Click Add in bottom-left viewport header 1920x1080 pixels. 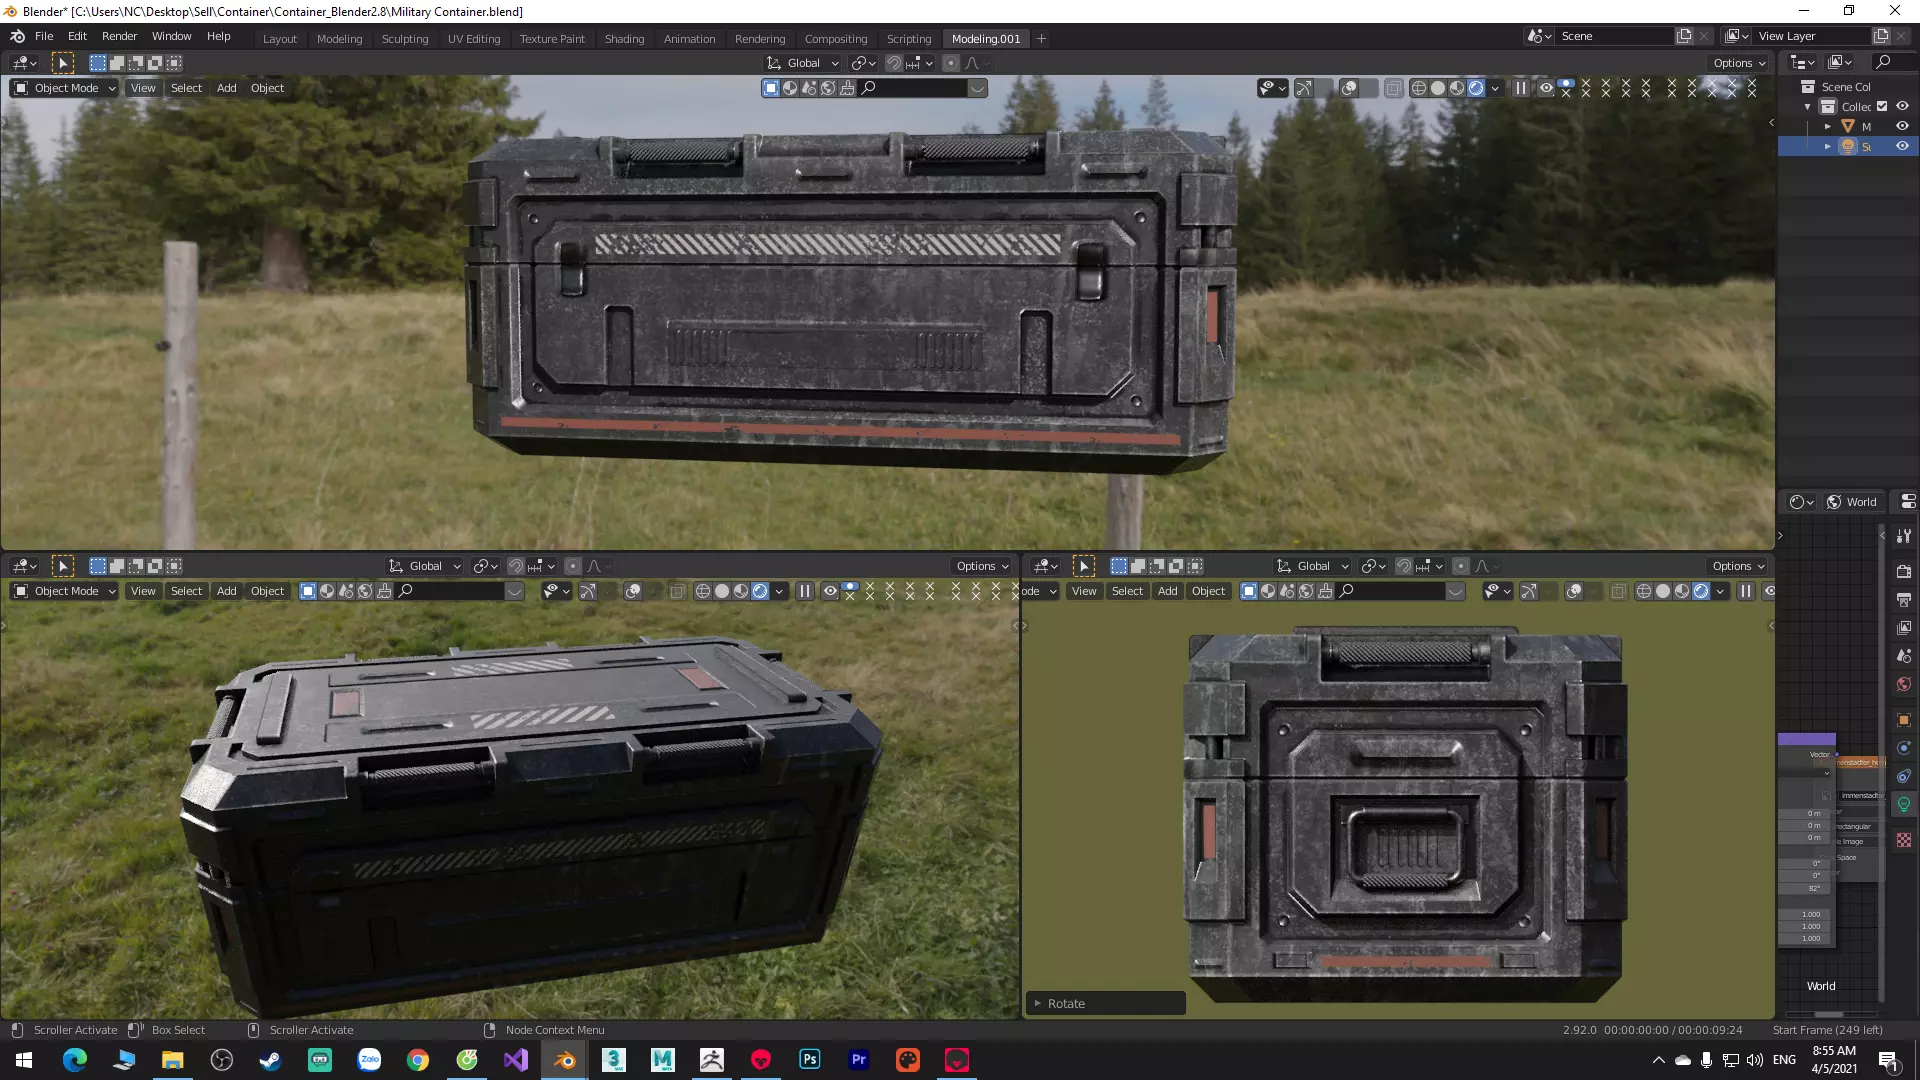click(x=227, y=591)
